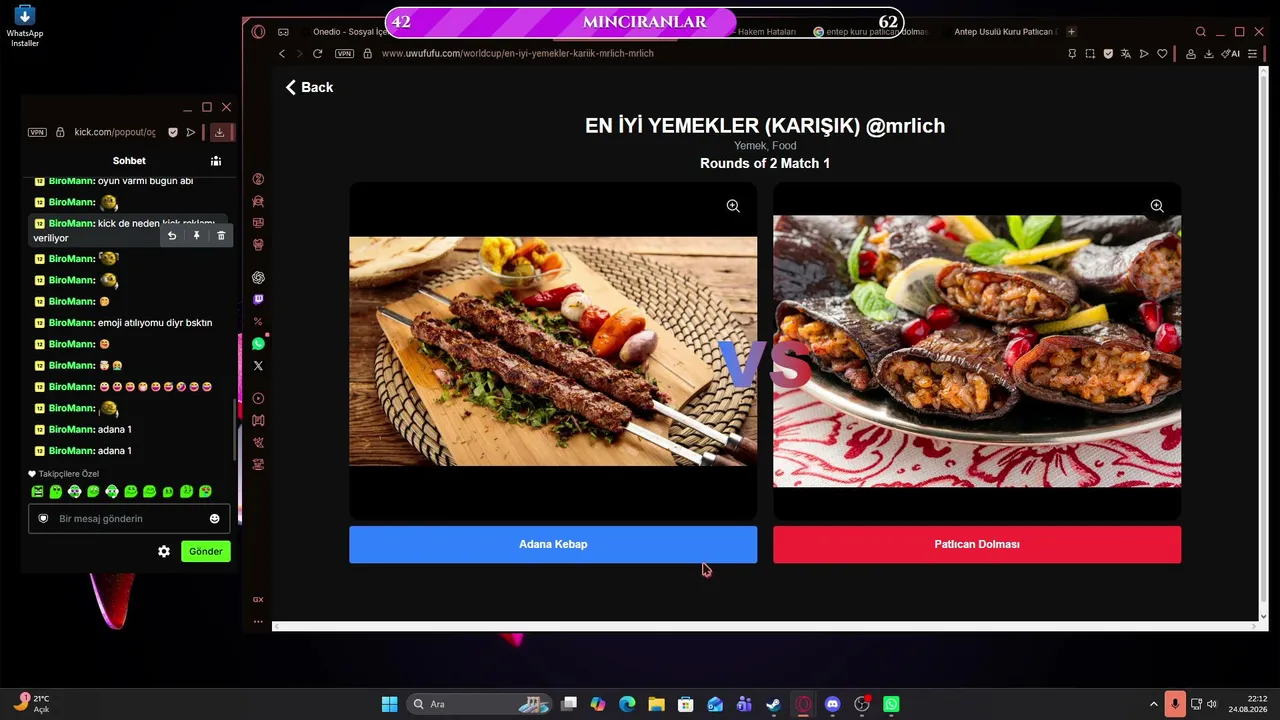Open the clock showing 22:12

tap(1249, 704)
